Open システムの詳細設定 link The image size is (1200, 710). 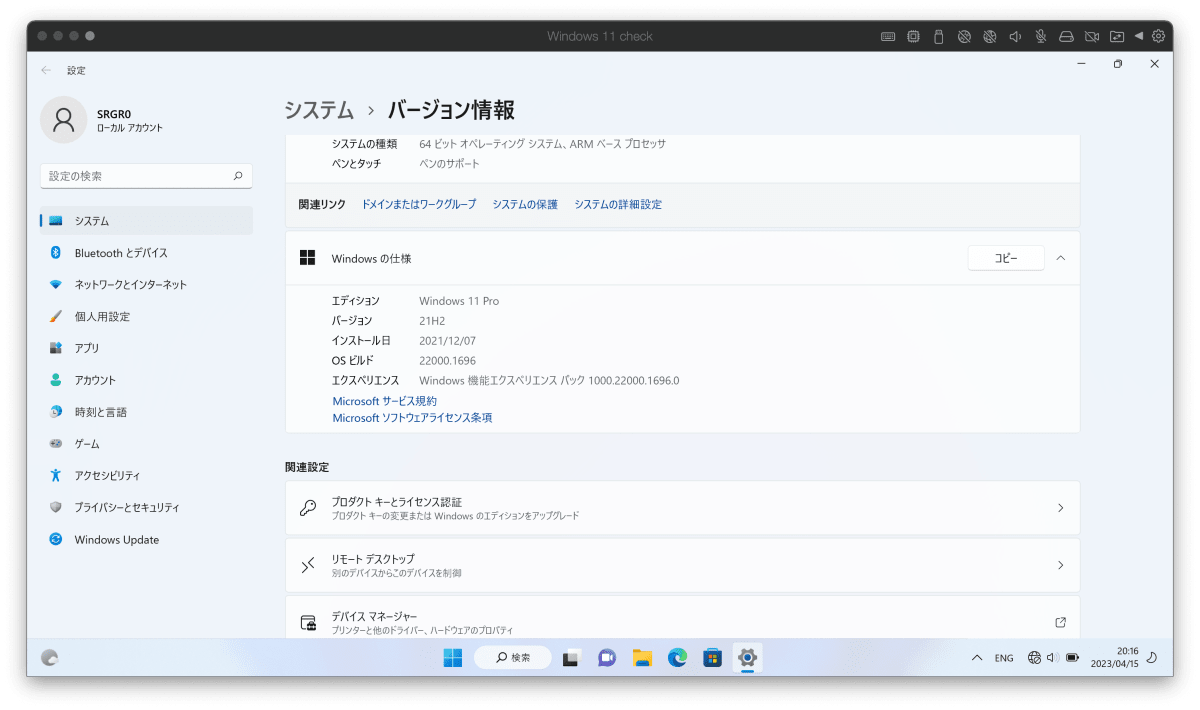pos(618,204)
